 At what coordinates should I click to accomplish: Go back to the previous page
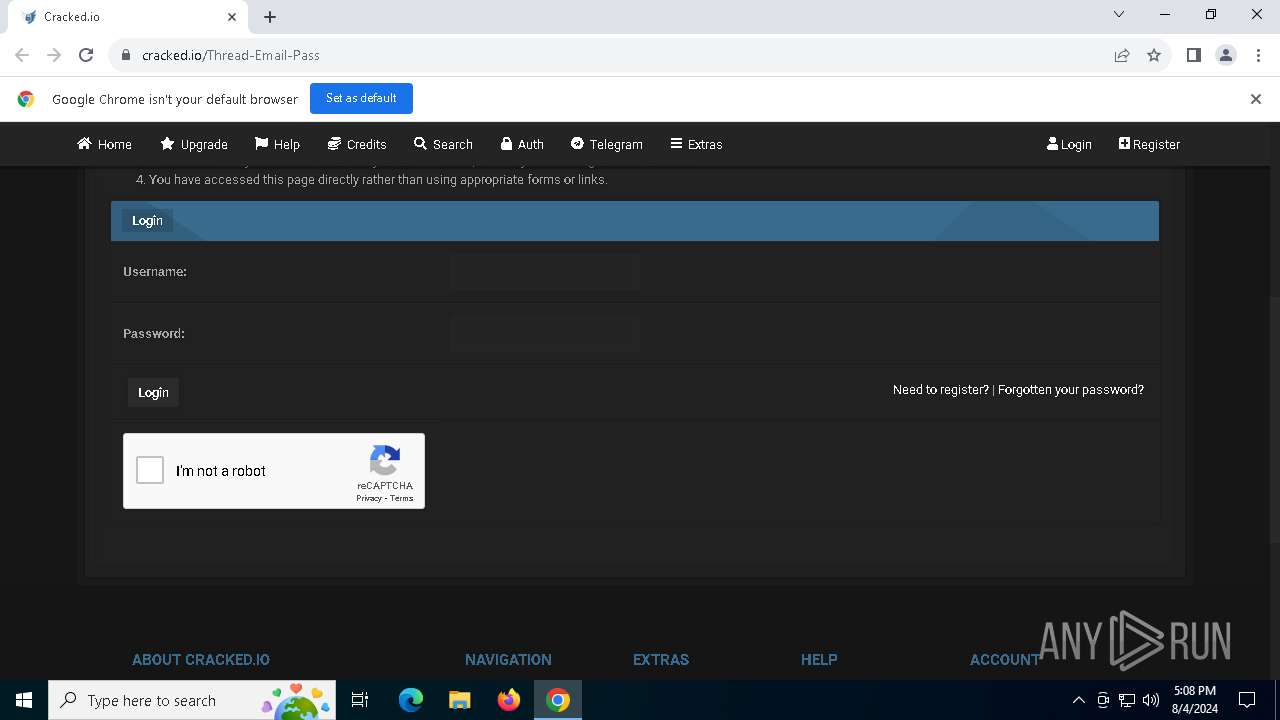point(22,55)
